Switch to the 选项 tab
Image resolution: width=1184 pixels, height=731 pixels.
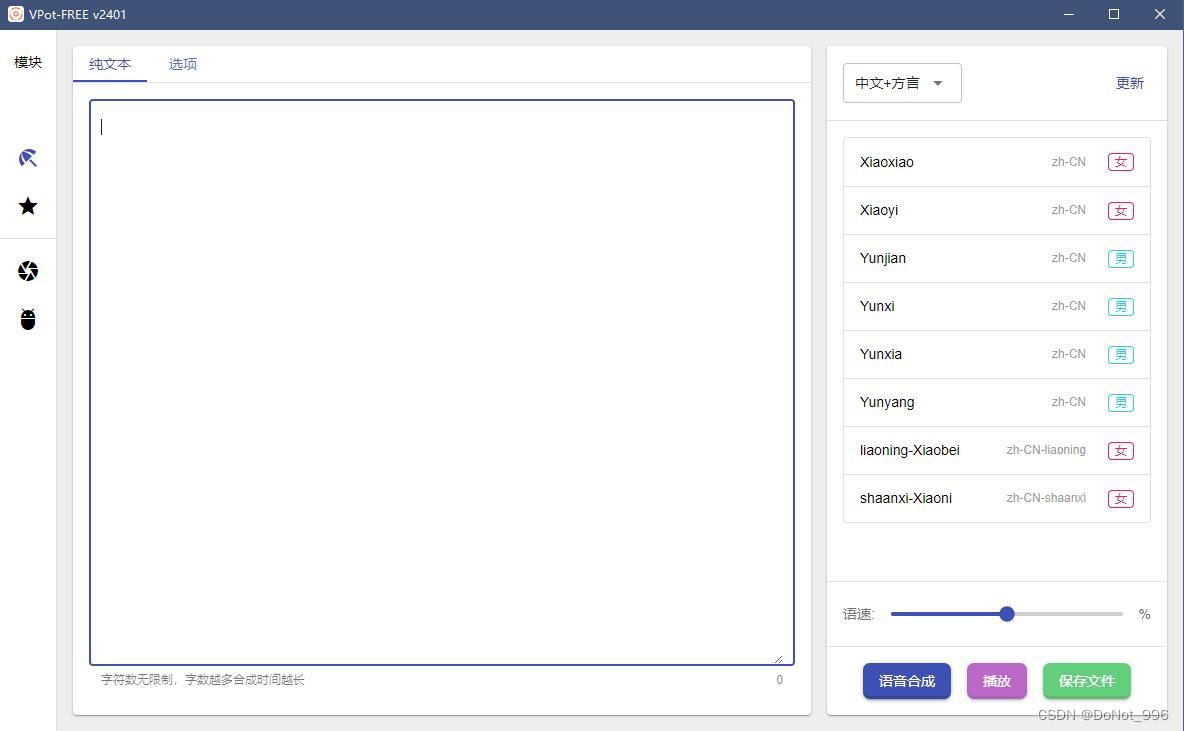pos(183,64)
